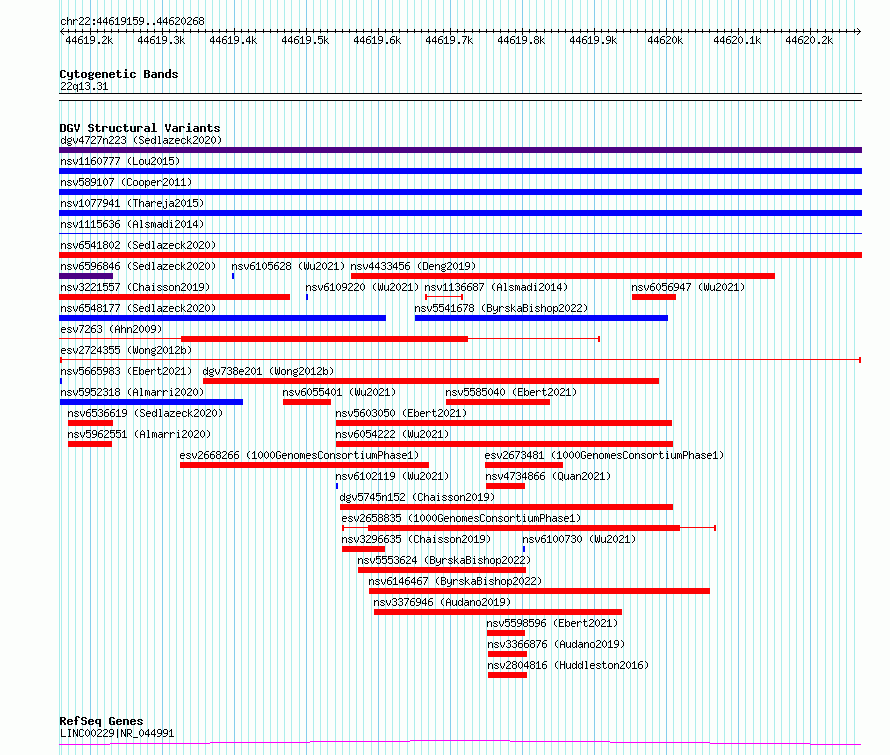Open nsv5585040 (Ebert2021) variant label

click(x=511, y=392)
